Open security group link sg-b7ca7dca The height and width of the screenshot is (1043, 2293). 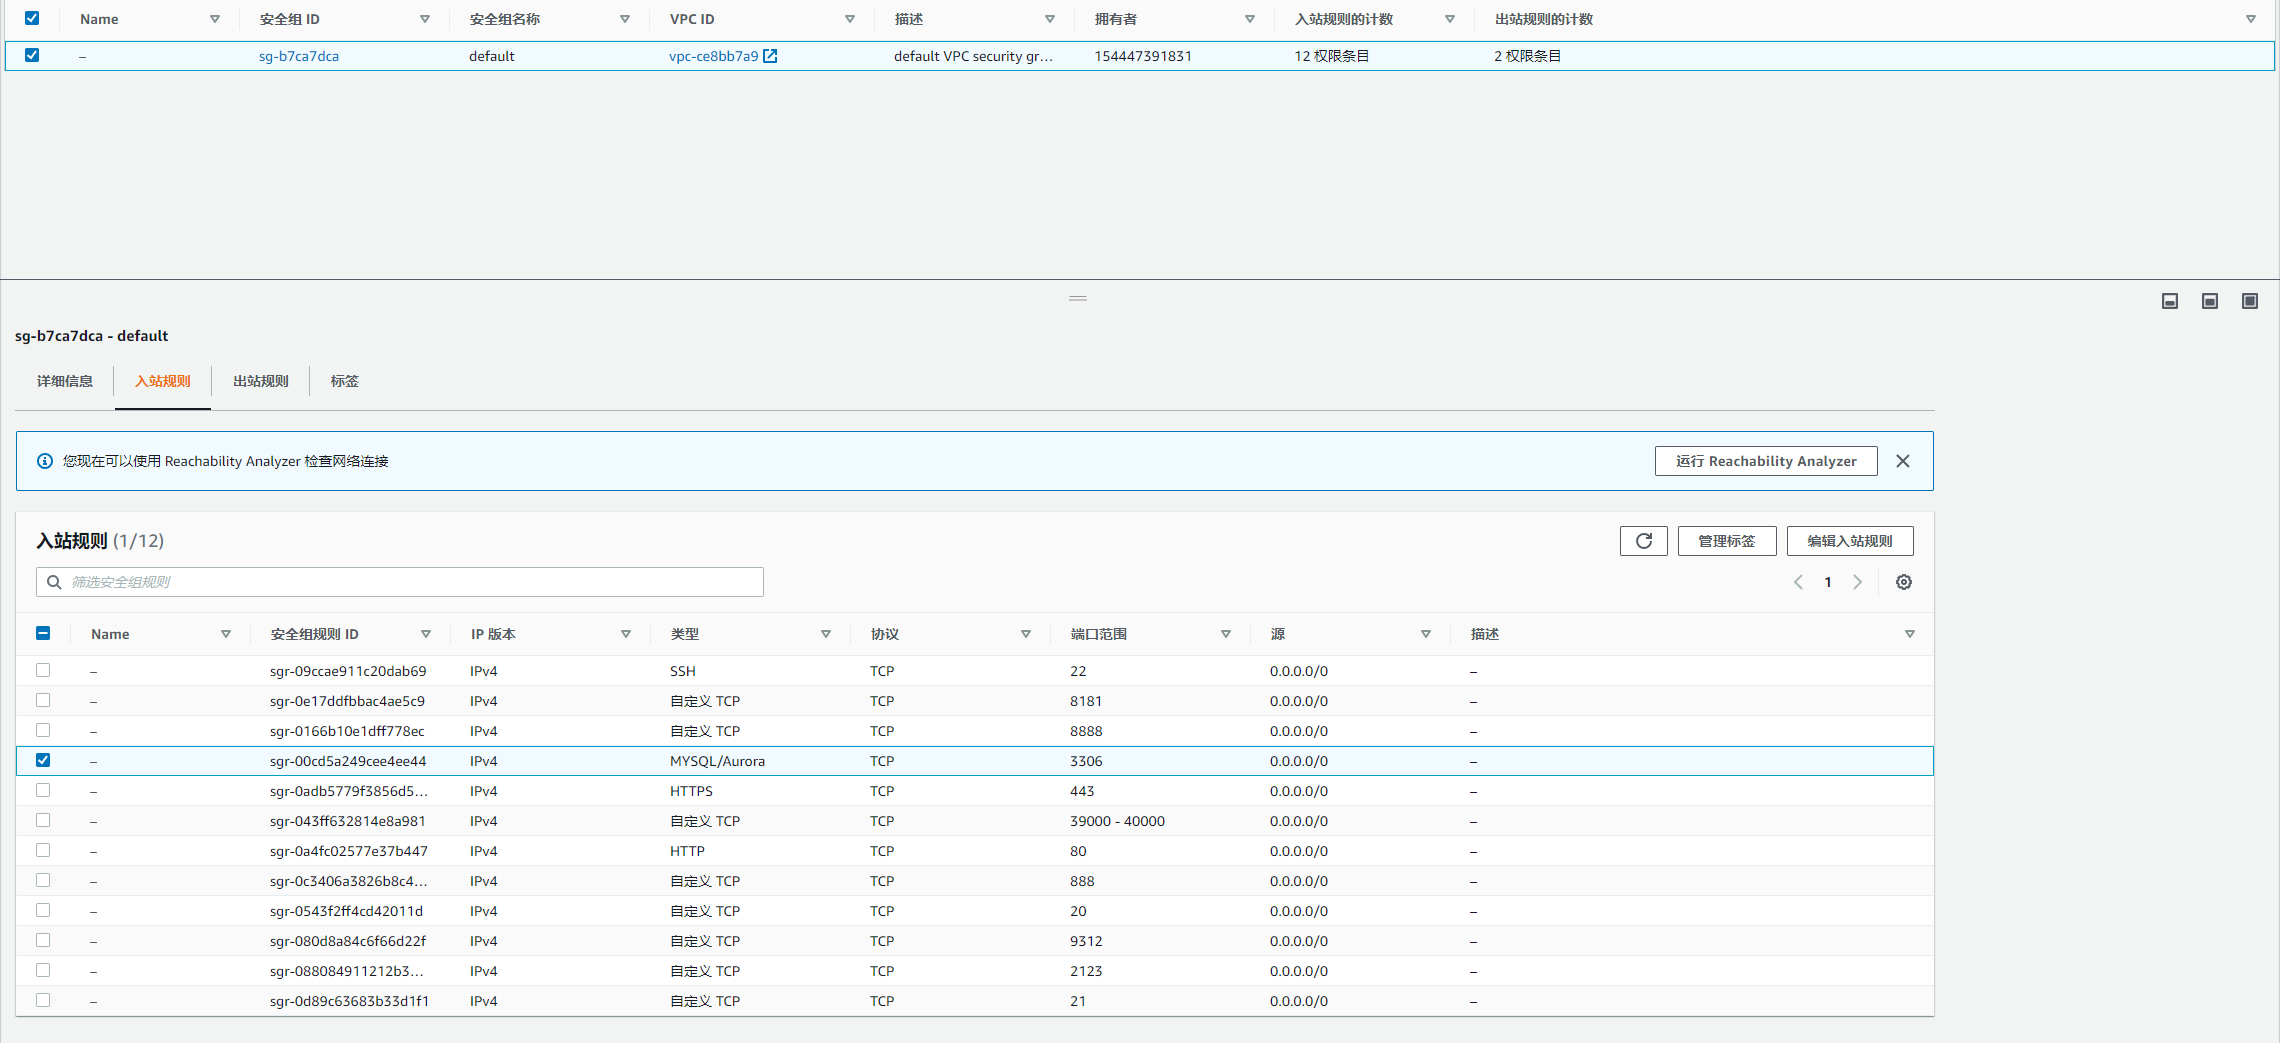(x=299, y=56)
